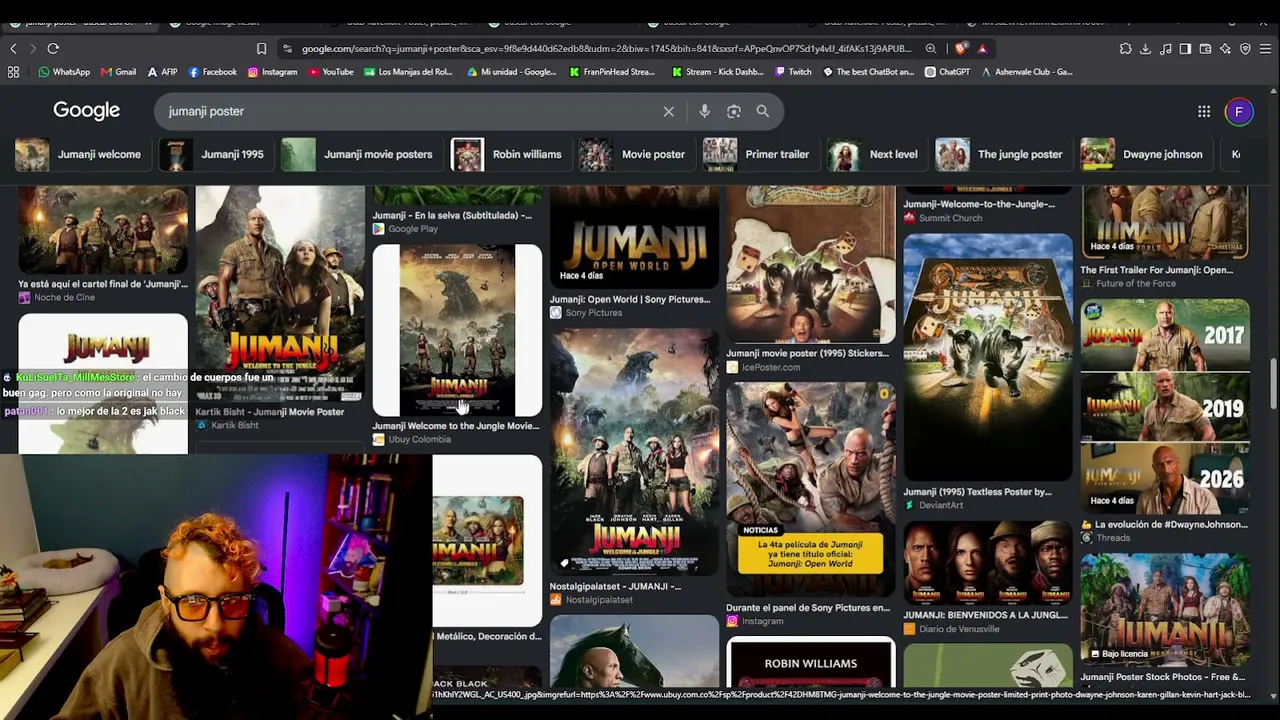Viewport: 1280px width, 720px height.
Task: Click the browser address bar URL
Action: (606, 48)
